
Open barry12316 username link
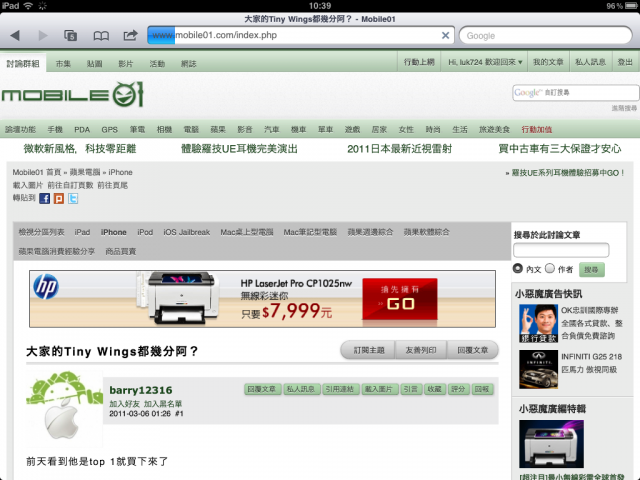click(141, 390)
